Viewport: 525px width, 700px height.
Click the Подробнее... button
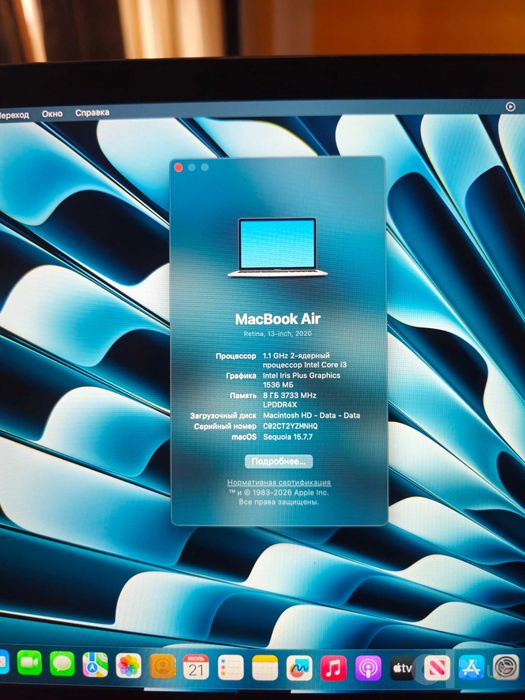coord(279,461)
